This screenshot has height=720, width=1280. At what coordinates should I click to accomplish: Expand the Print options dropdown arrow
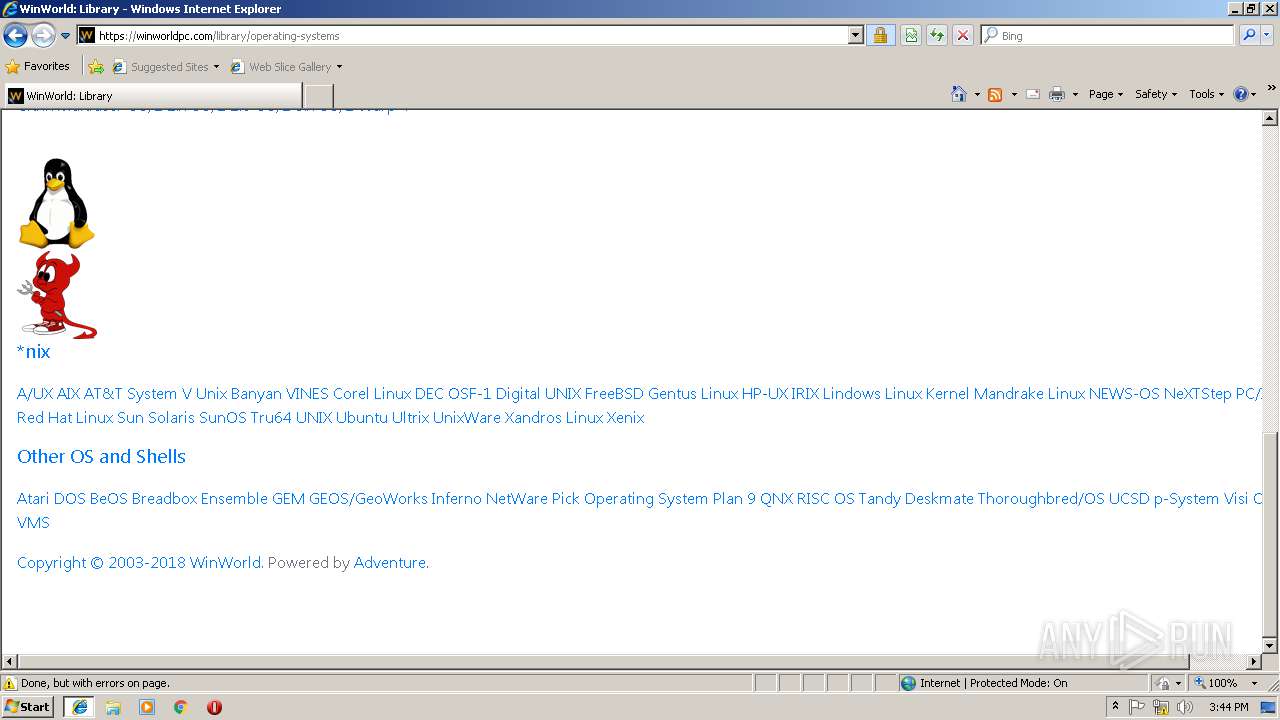[x=1075, y=94]
